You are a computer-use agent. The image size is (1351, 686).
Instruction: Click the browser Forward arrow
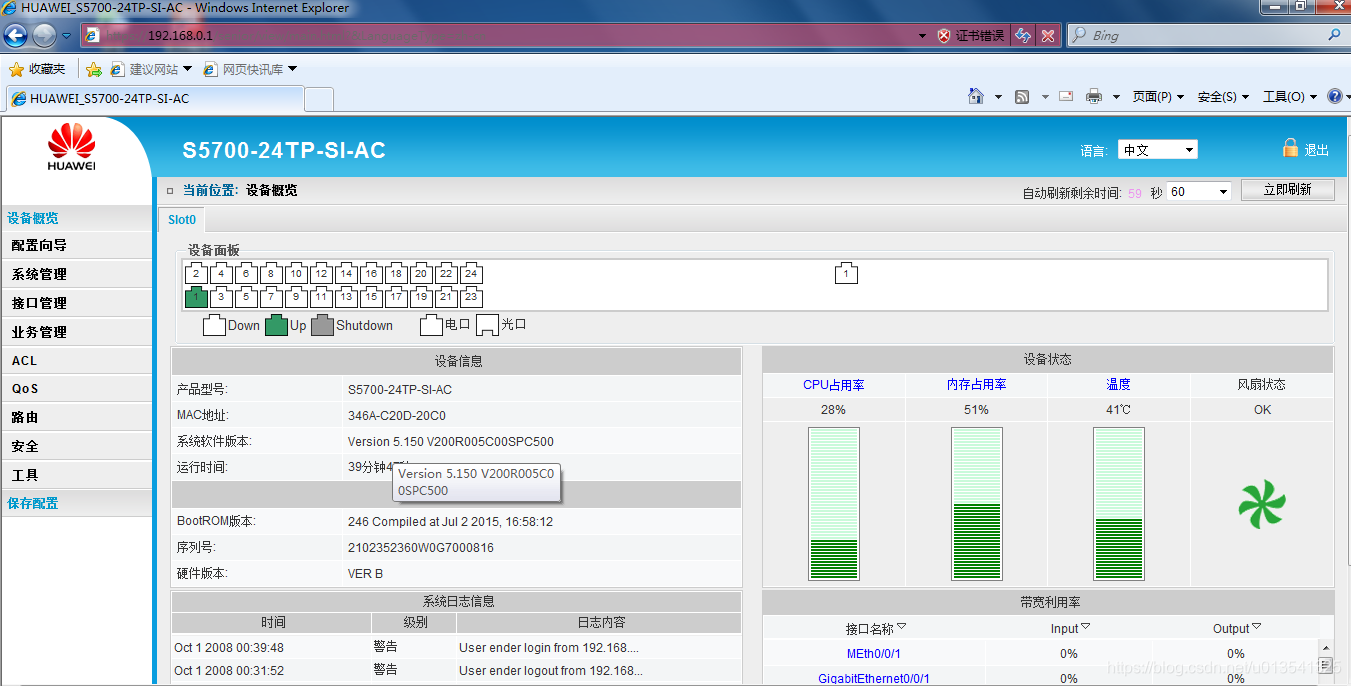[44, 36]
